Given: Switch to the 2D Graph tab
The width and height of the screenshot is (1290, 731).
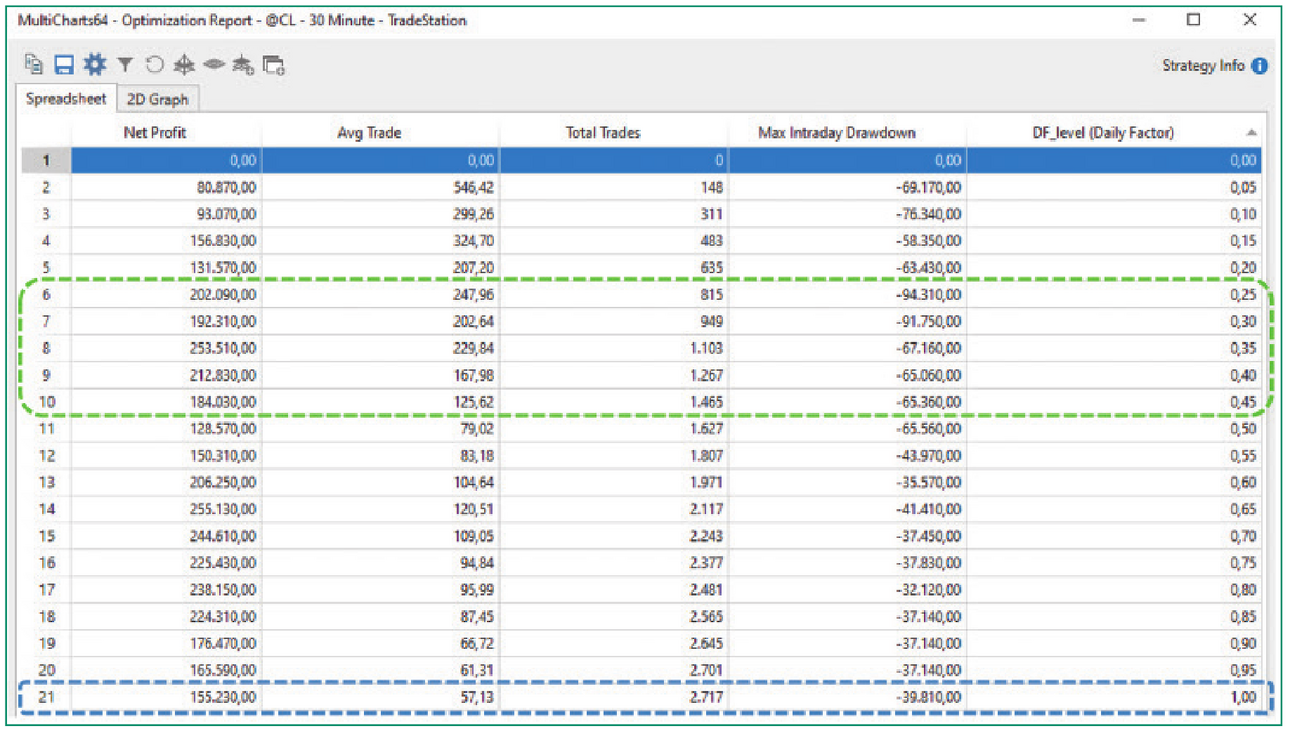Looking at the screenshot, I should tap(158, 99).
